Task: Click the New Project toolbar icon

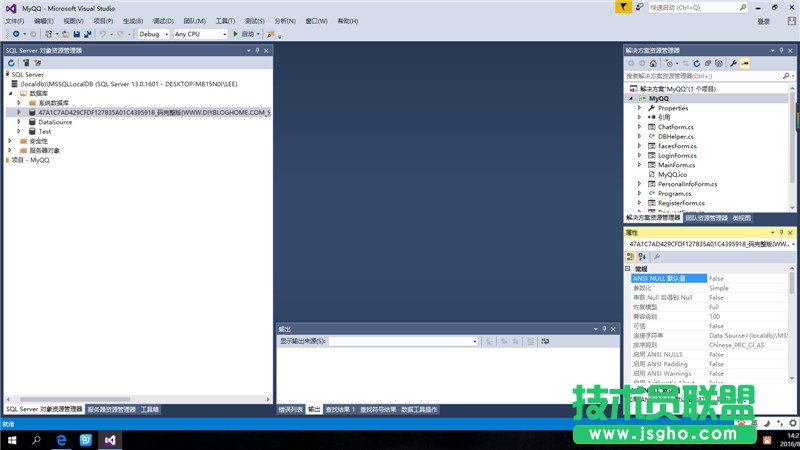Action: 48,34
